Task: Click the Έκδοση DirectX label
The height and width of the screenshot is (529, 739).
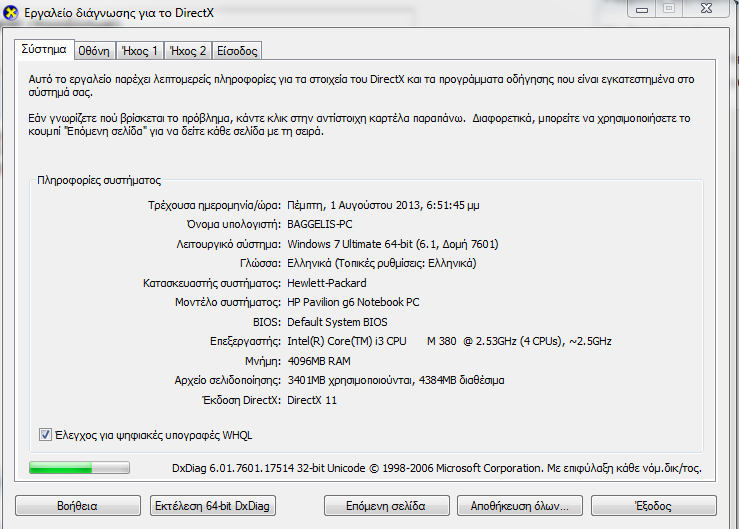Action: (241, 400)
